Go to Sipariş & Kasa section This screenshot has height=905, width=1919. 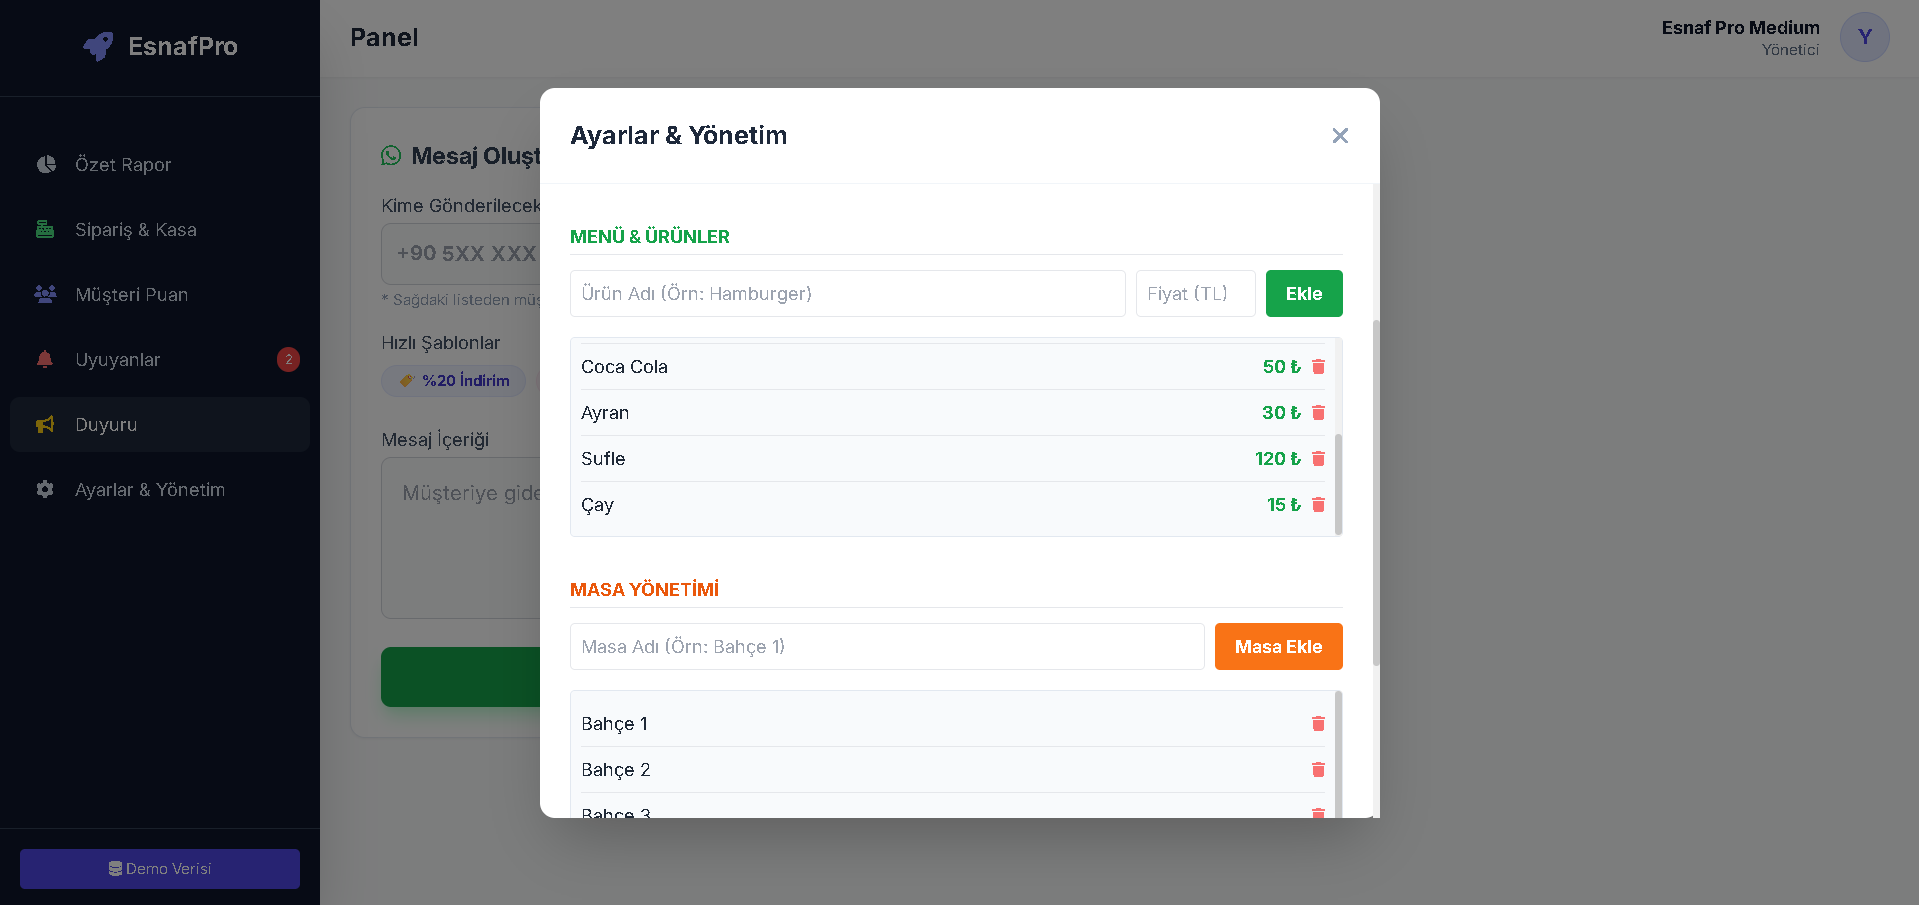(135, 230)
